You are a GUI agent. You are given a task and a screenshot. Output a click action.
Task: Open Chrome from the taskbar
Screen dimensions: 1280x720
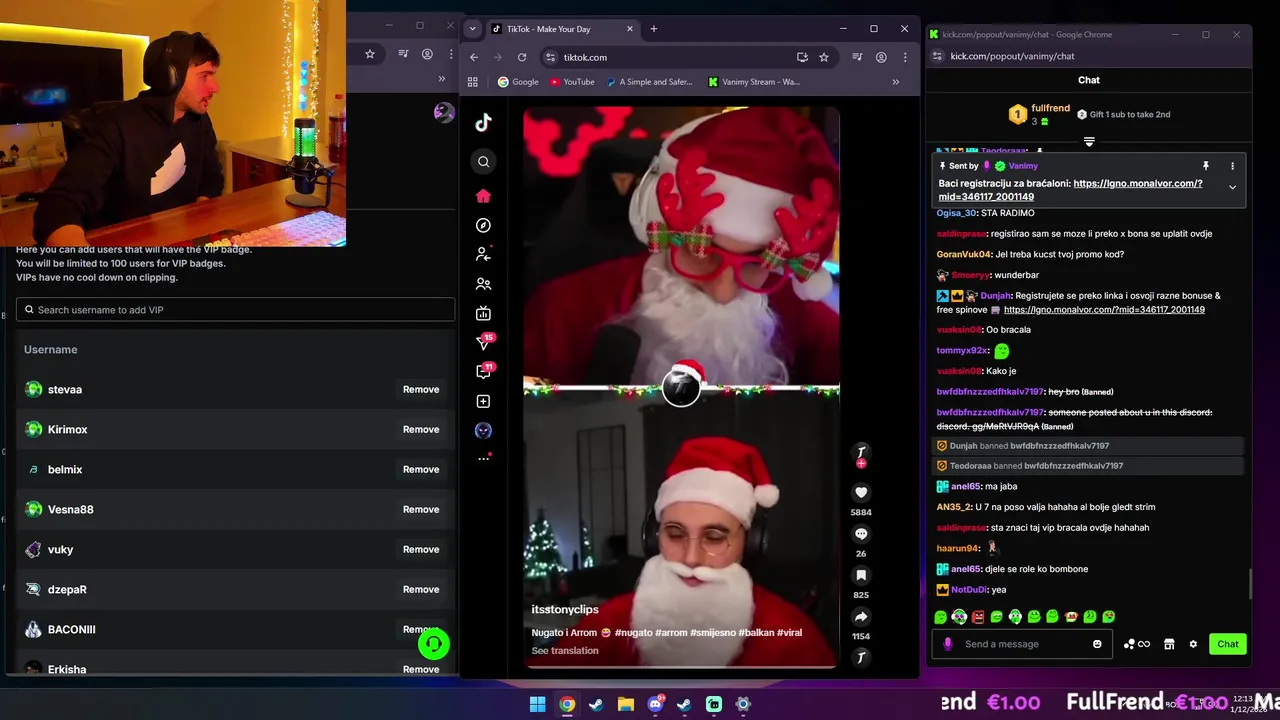[567, 704]
